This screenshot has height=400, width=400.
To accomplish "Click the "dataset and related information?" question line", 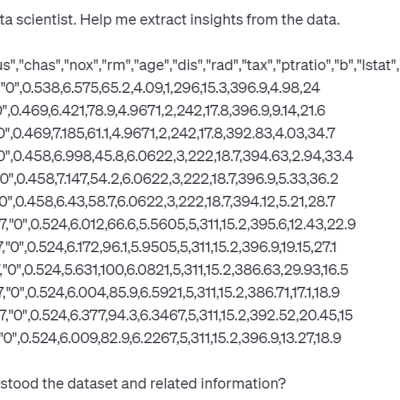I will [x=143, y=383].
